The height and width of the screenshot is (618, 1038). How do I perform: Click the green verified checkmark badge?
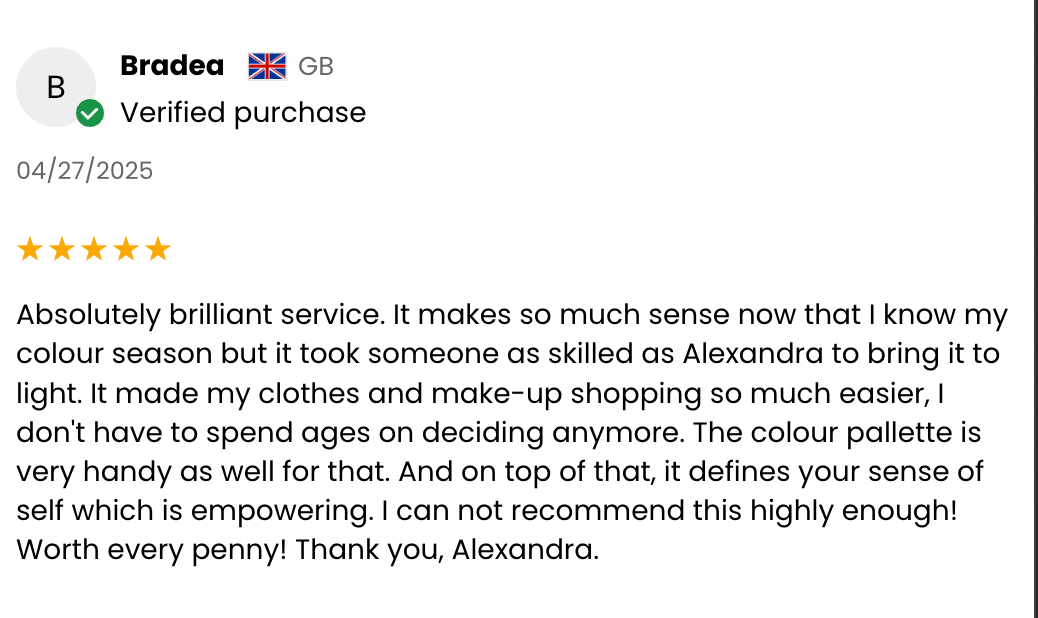coord(90,114)
